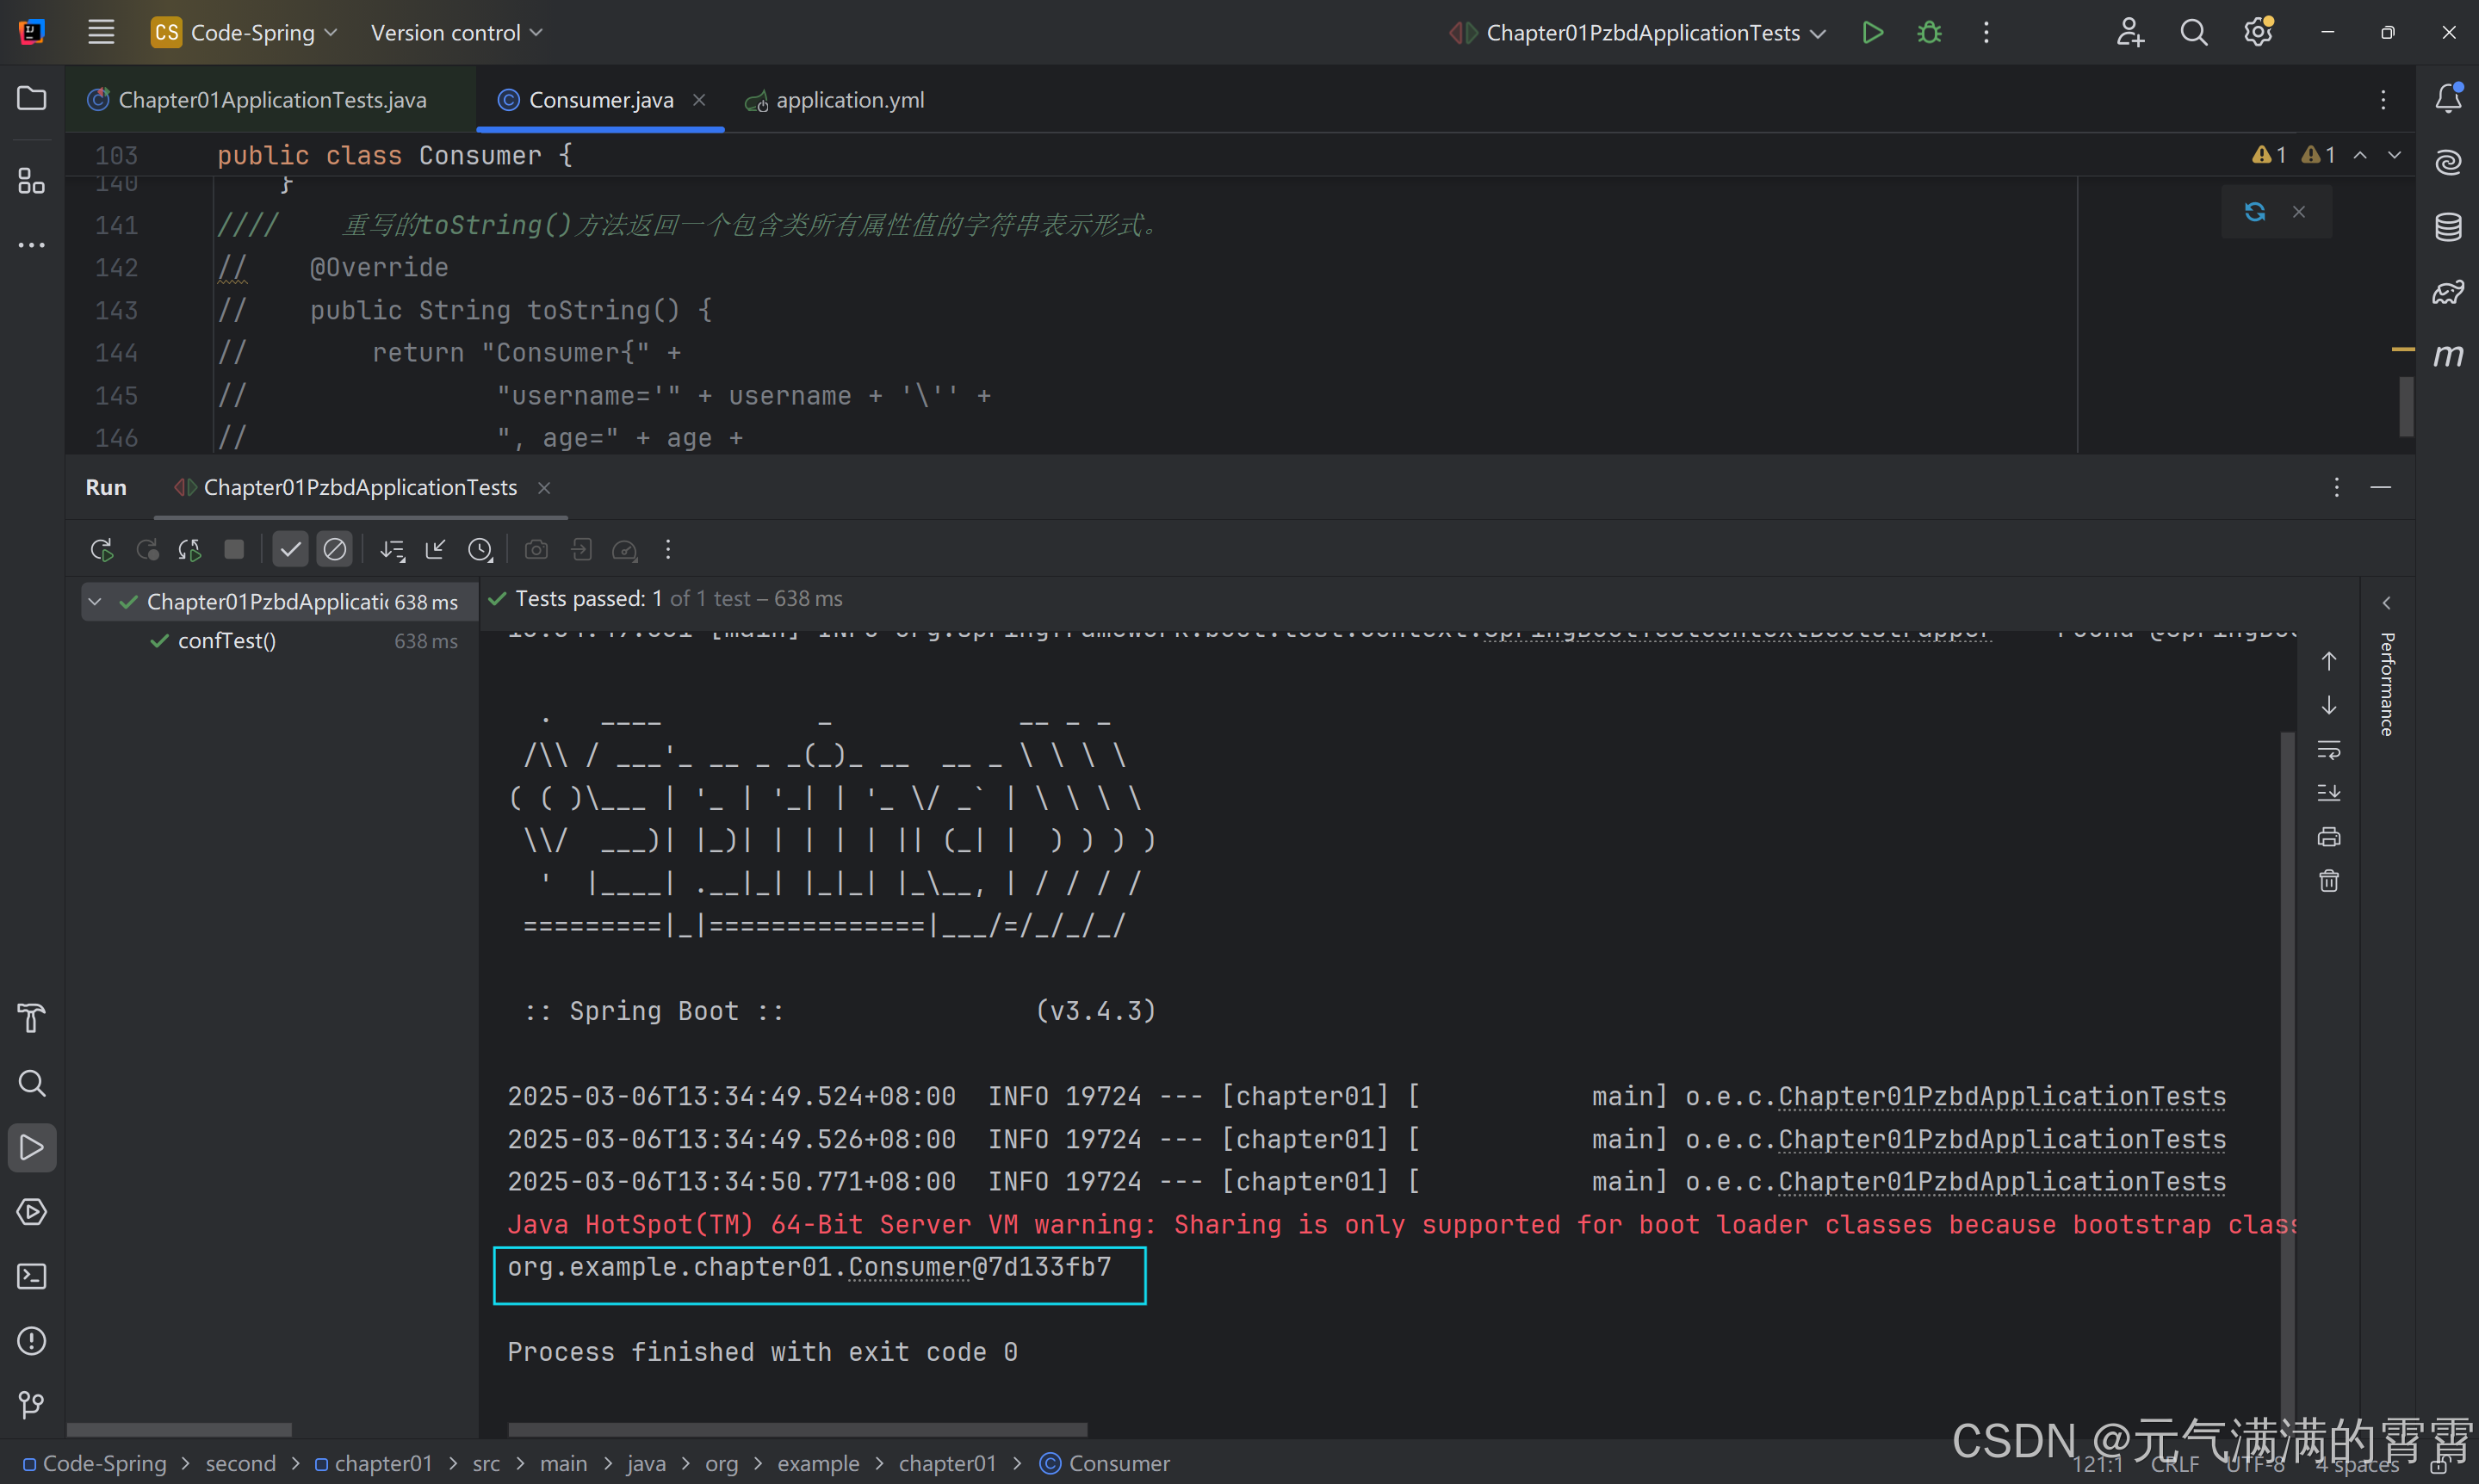The width and height of the screenshot is (2479, 1484).
Task: Click the Rerun tests icon
Action: click(x=101, y=549)
